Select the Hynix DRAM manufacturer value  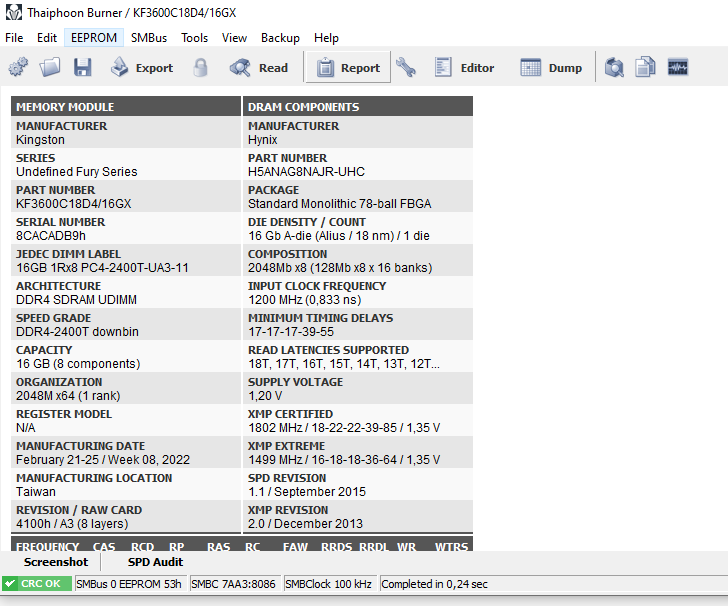tap(262, 140)
